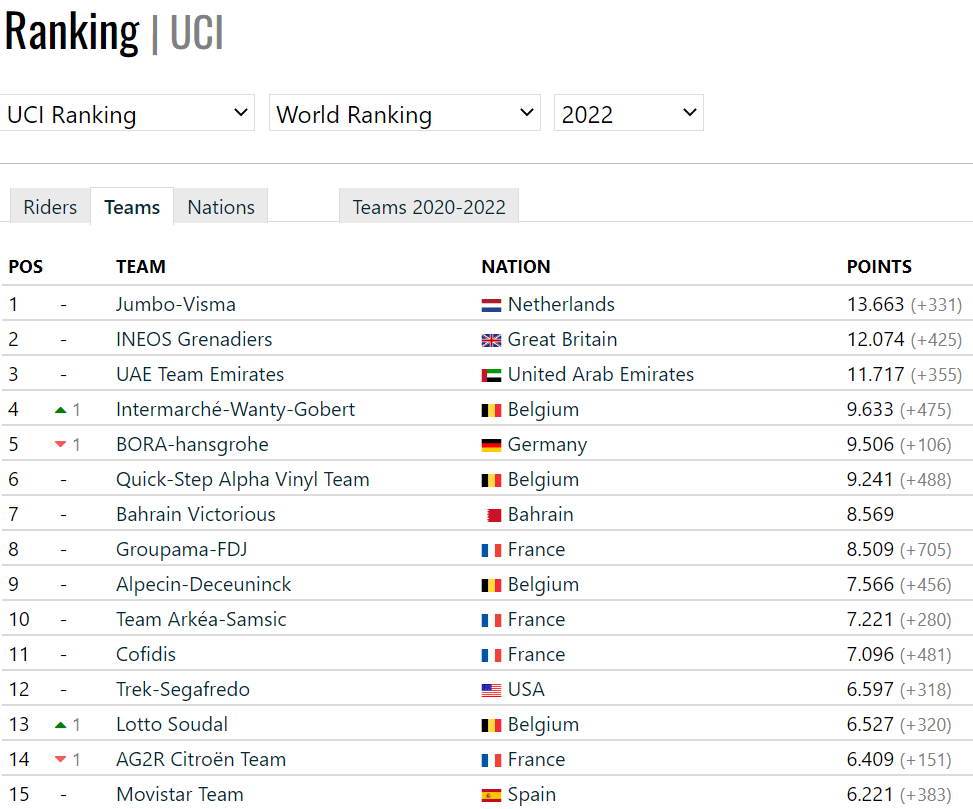Open the Team Arkéa-Samsic link
Screen dimensions: 973x809
[201, 619]
